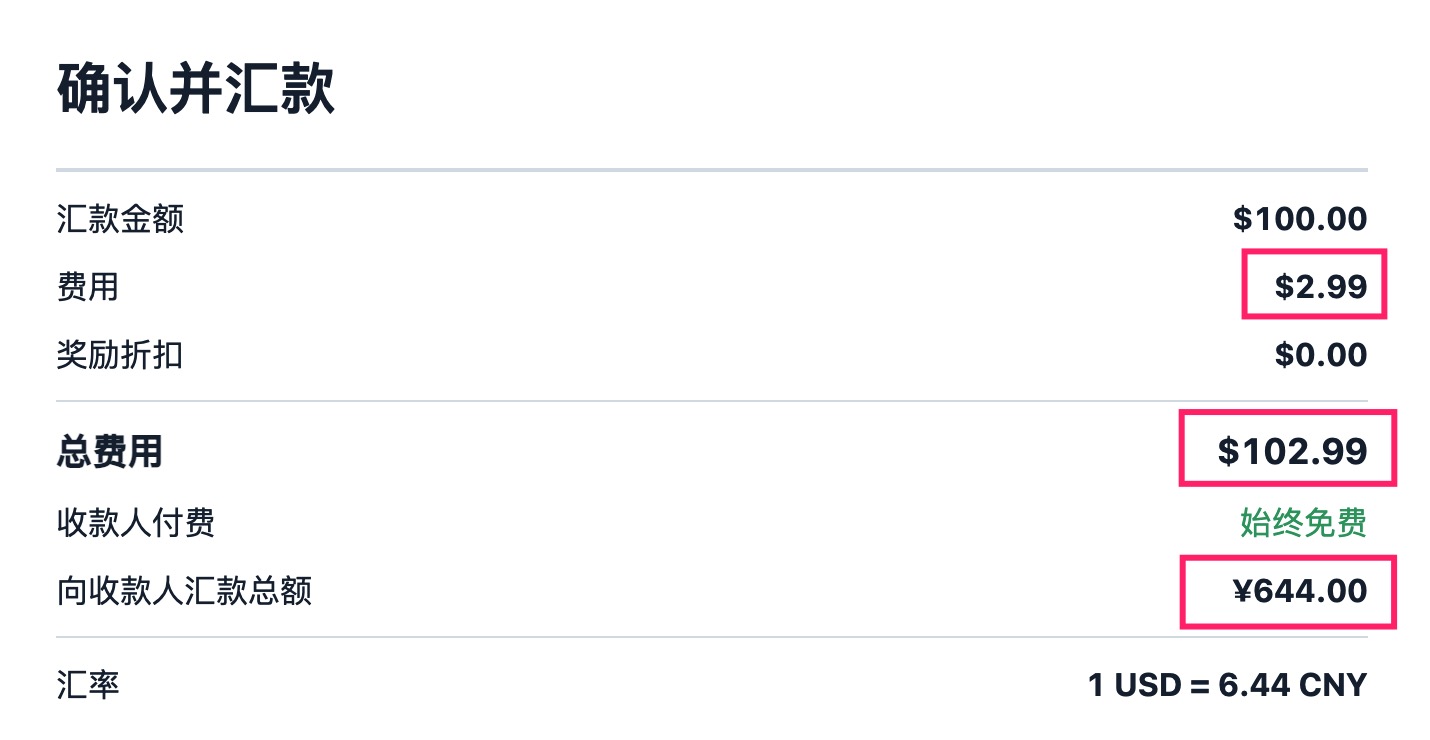Select the 费用 fee label
Screen dimensions: 1430x740
[x=88, y=287]
